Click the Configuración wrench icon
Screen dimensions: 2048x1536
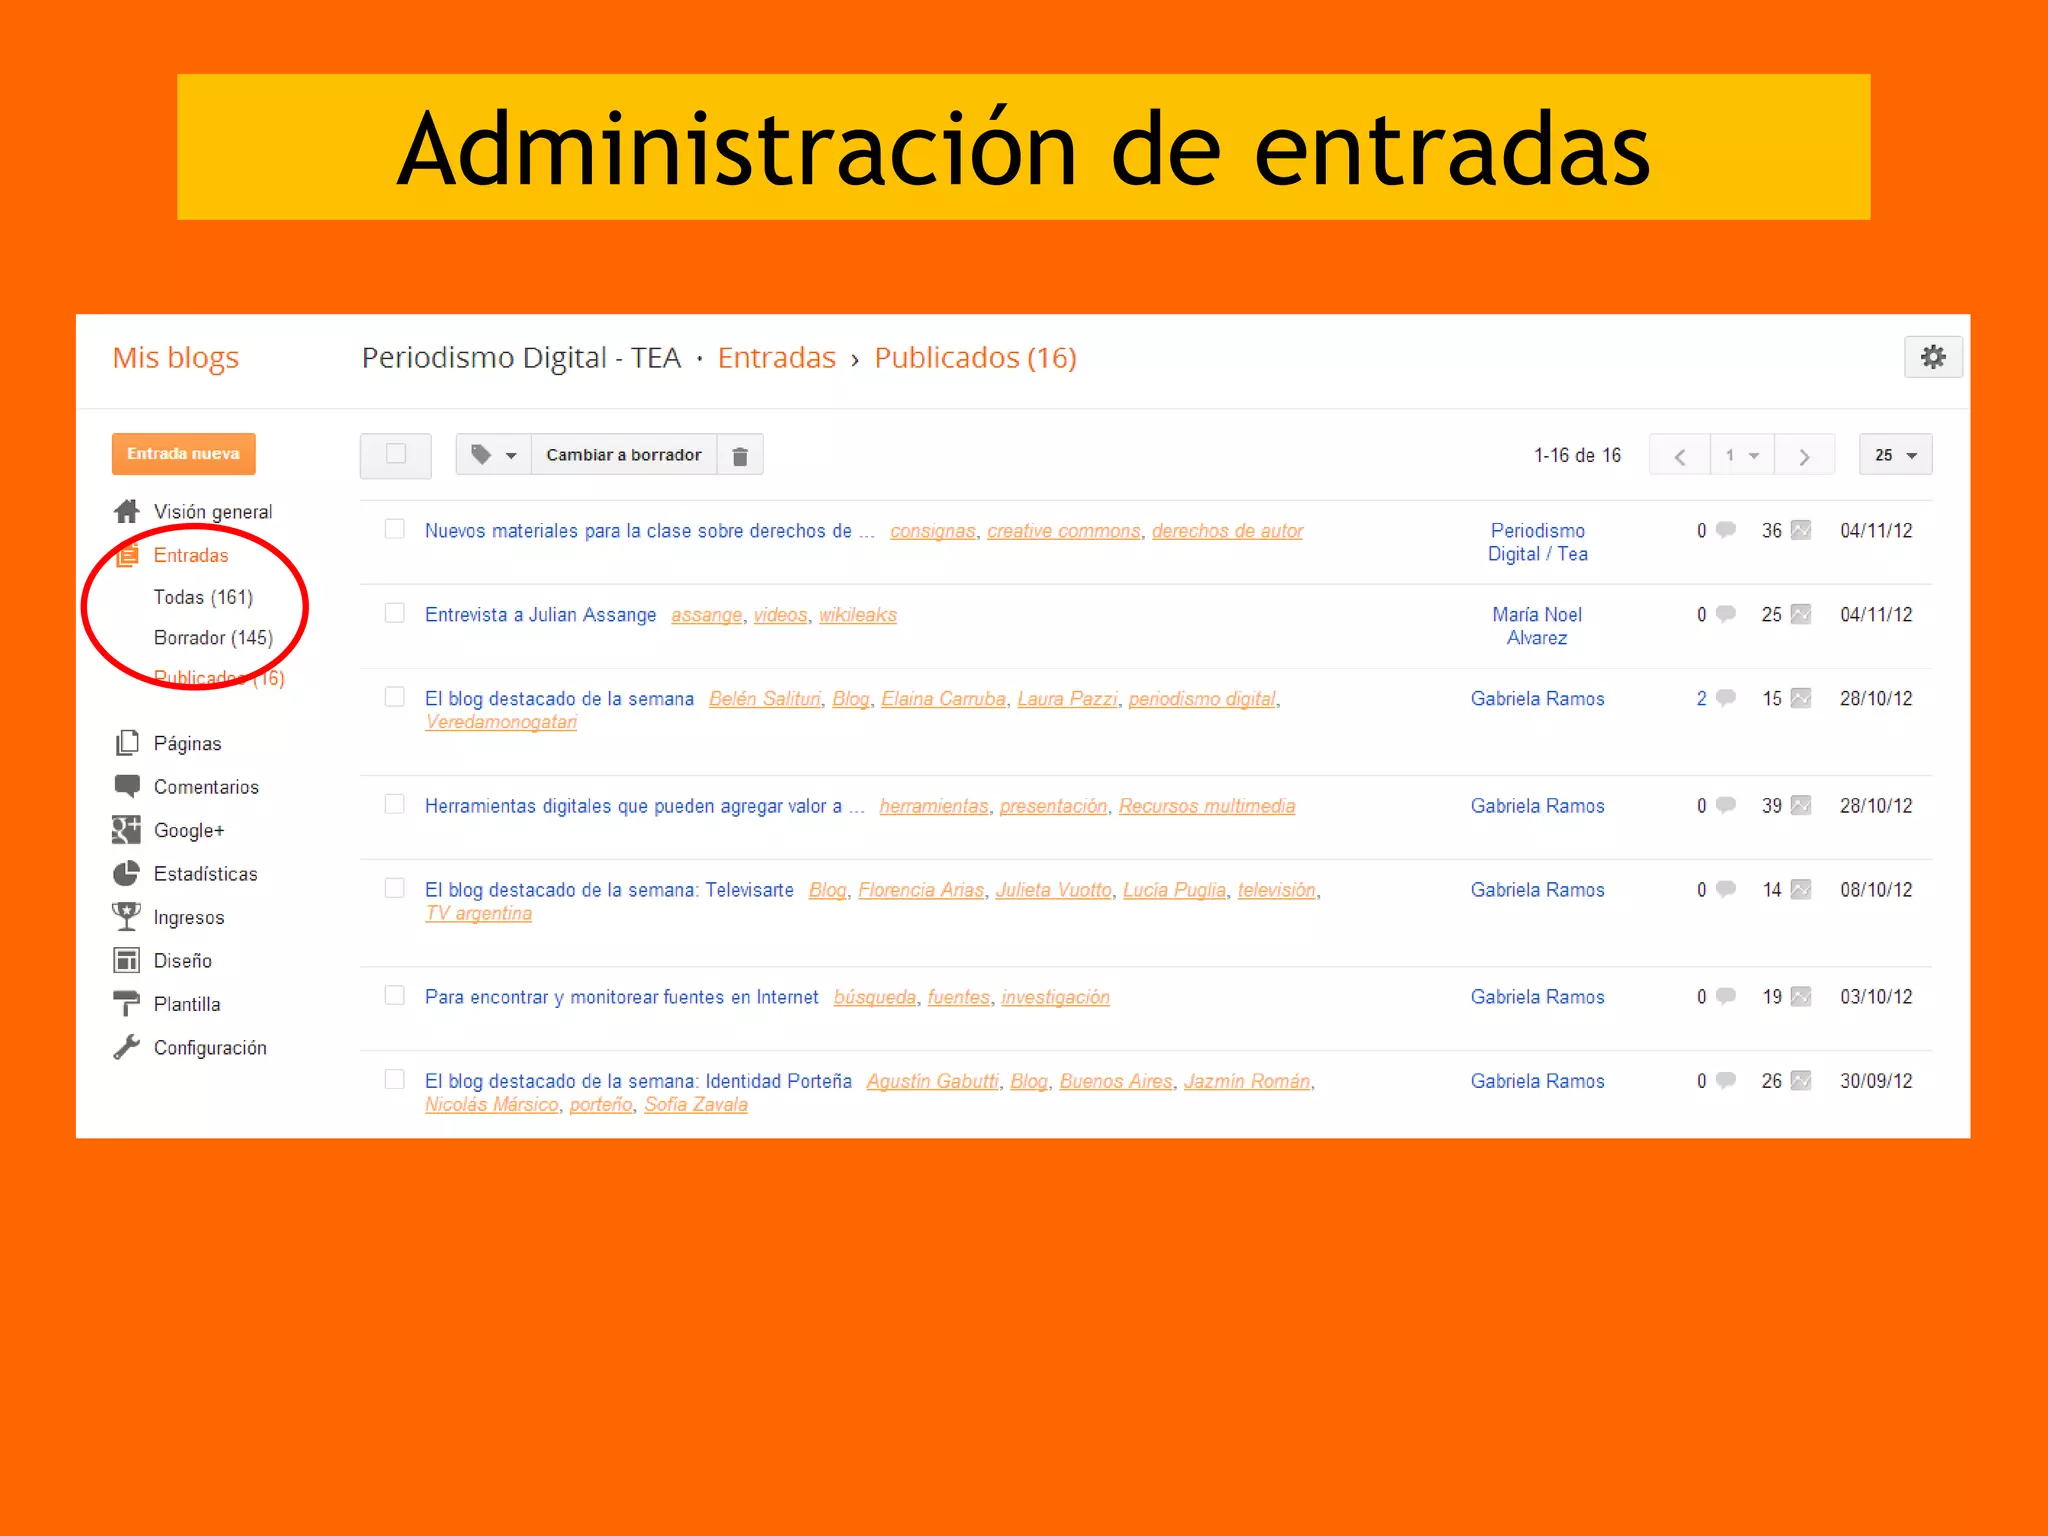pyautogui.click(x=127, y=1047)
